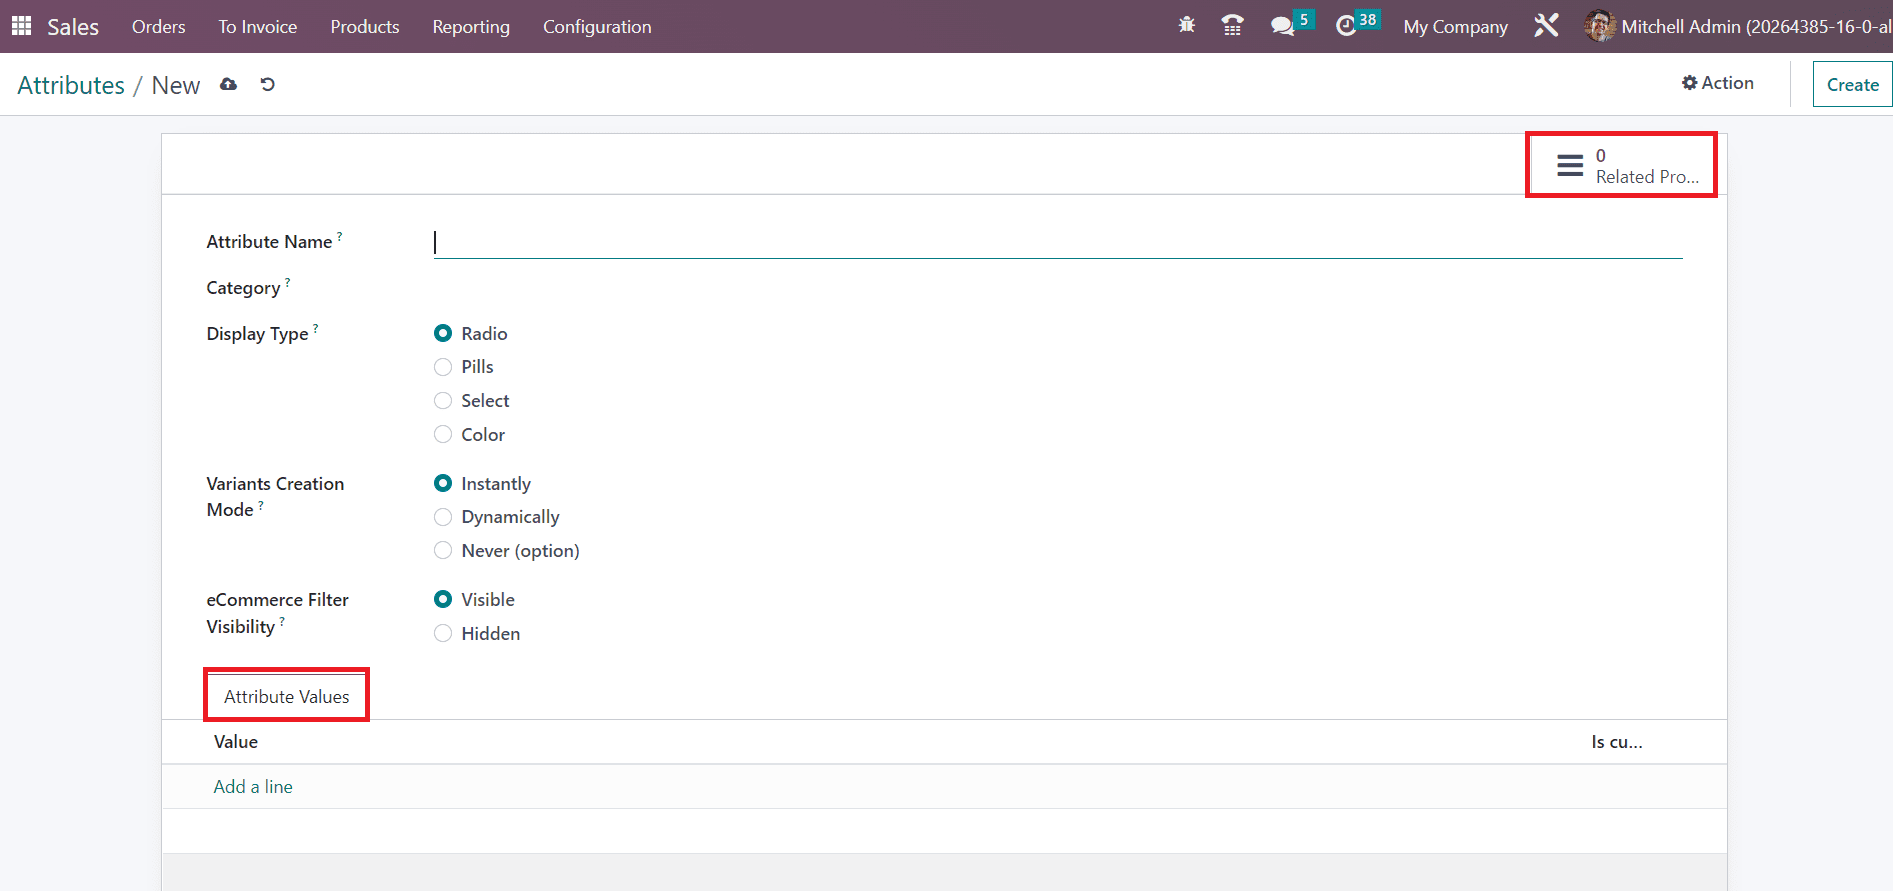The width and height of the screenshot is (1893, 891).
Task: Click the Studio wrench tools icon
Action: [1546, 26]
